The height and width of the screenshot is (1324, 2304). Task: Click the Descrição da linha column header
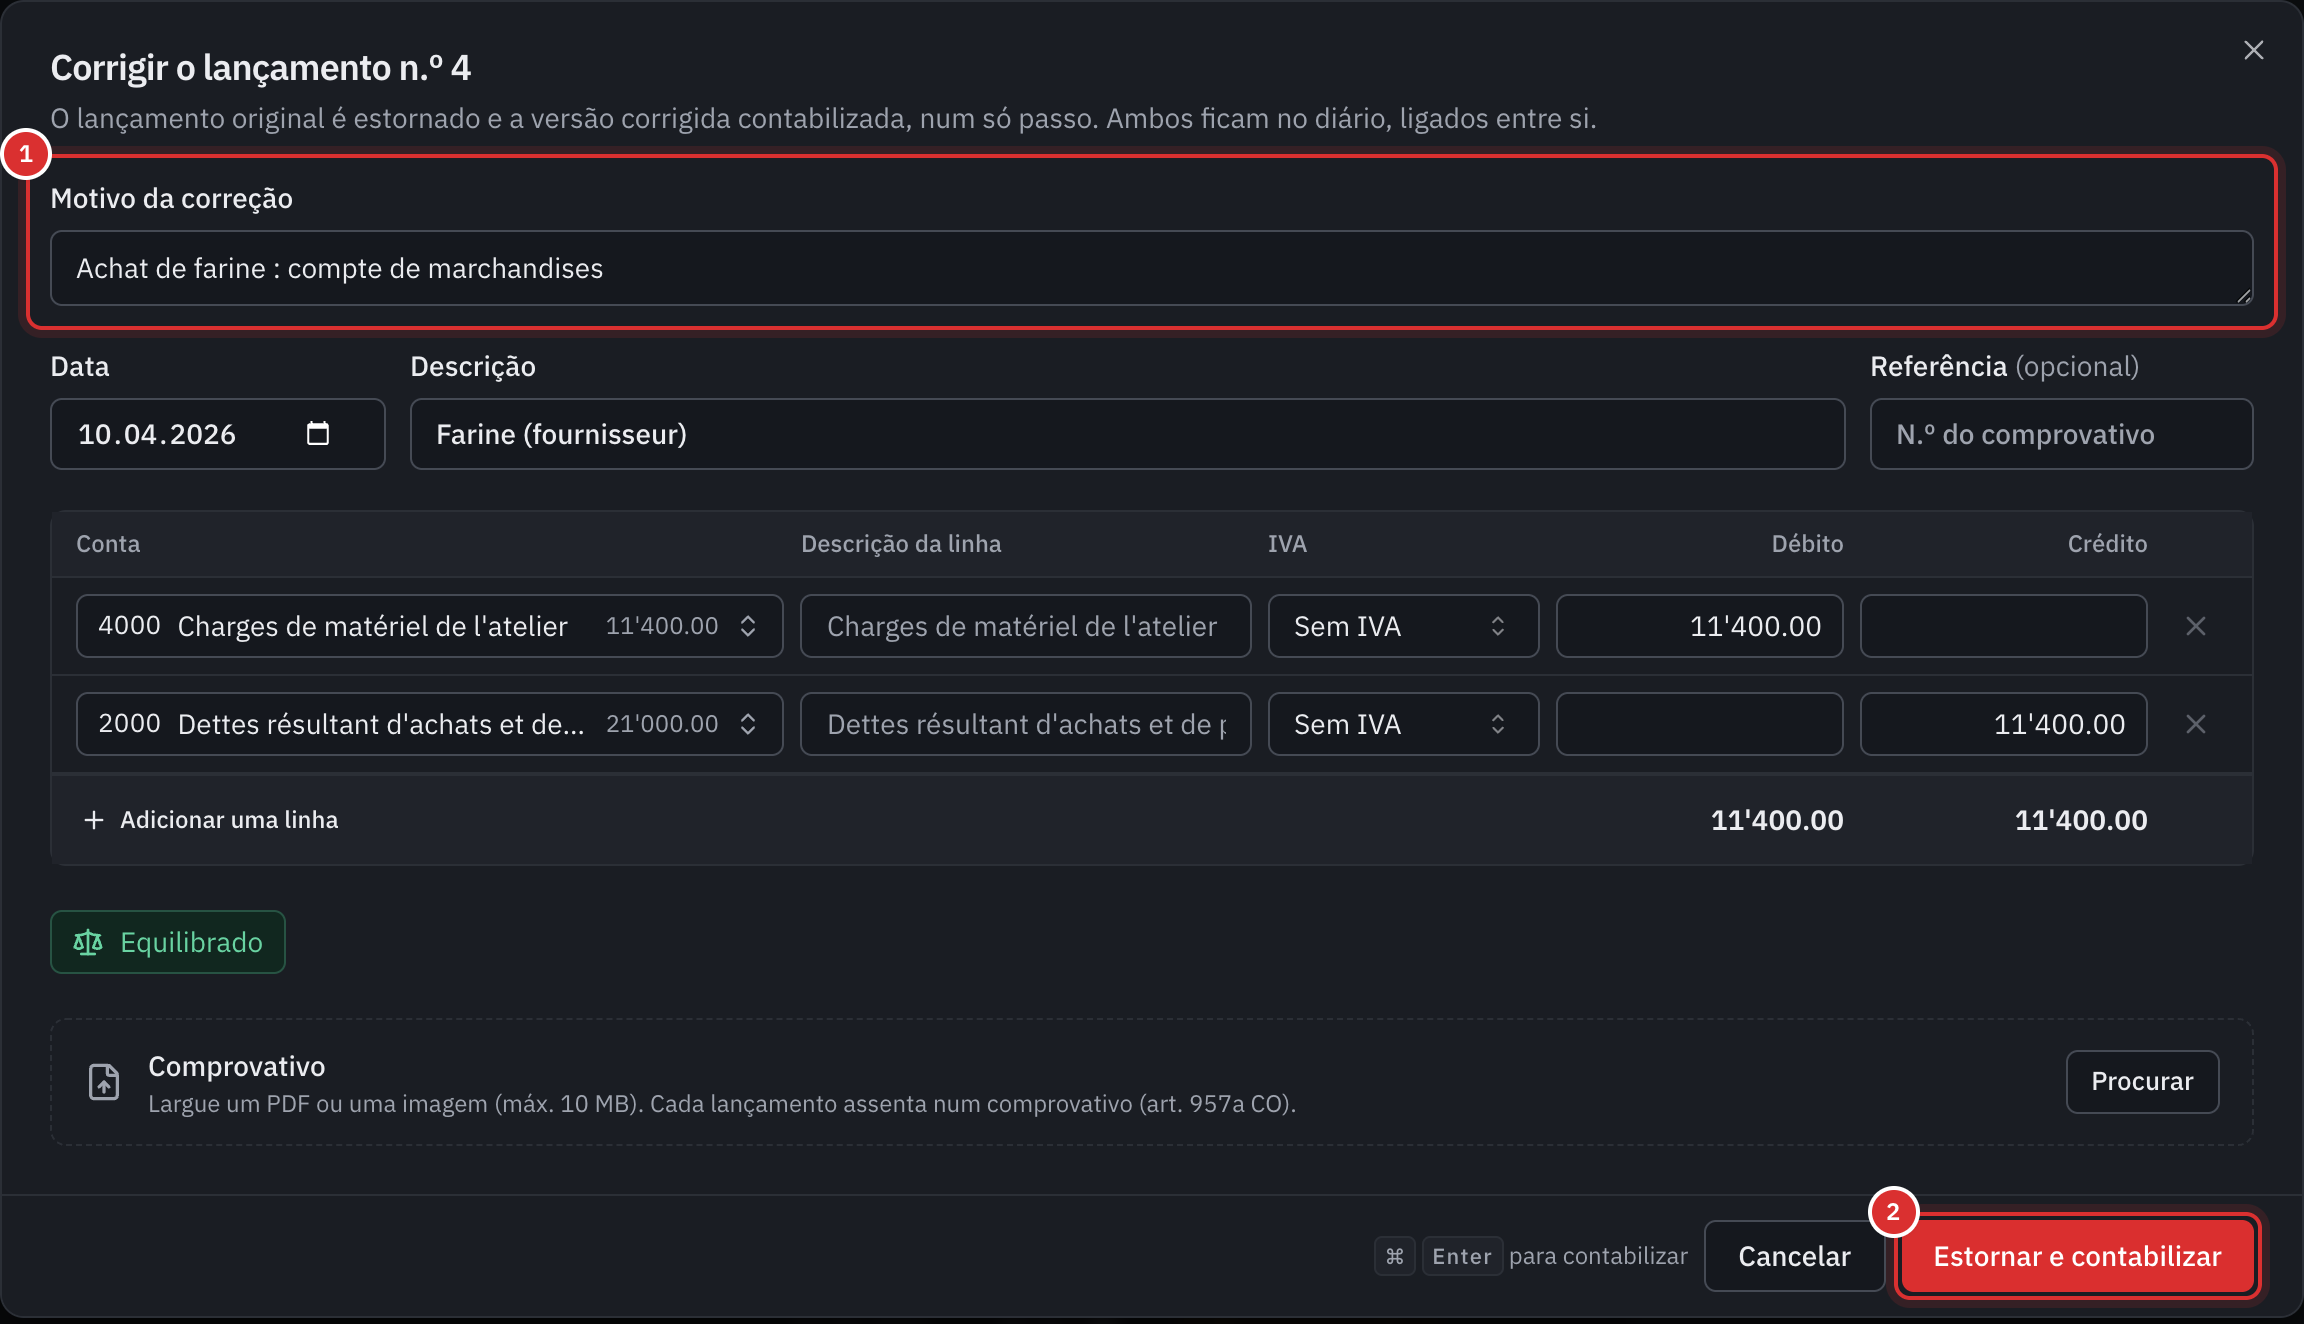coord(901,543)
